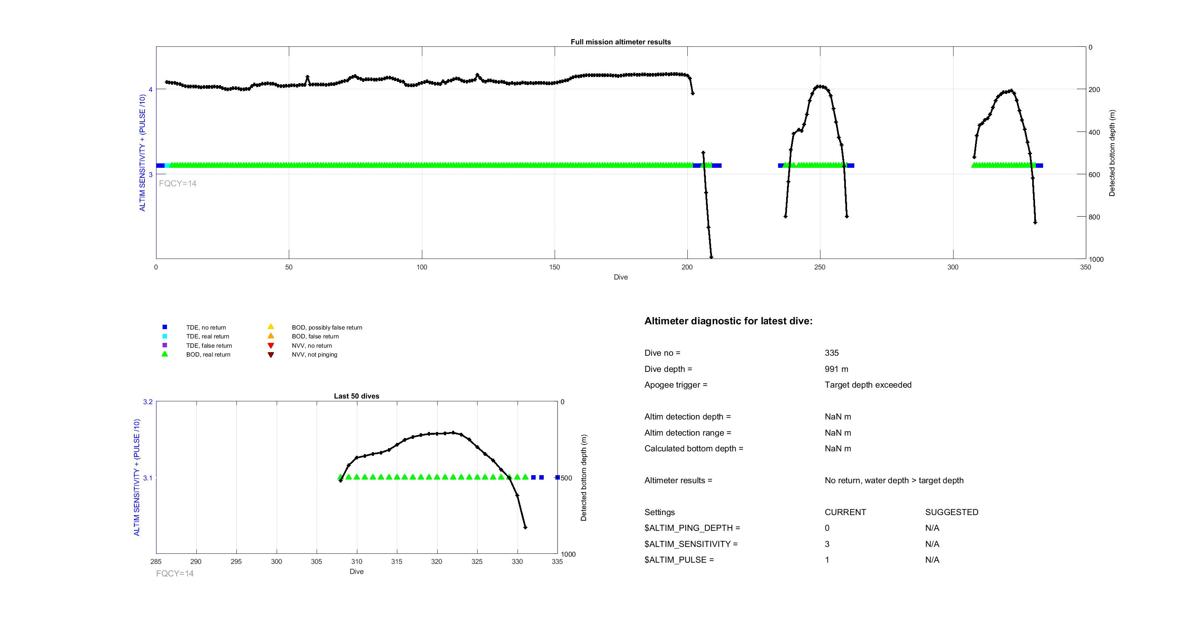Screen dimensions: 1200x622
Task: Select the 'Last 50 dives' plot title
Action: [x=357, y=396]
